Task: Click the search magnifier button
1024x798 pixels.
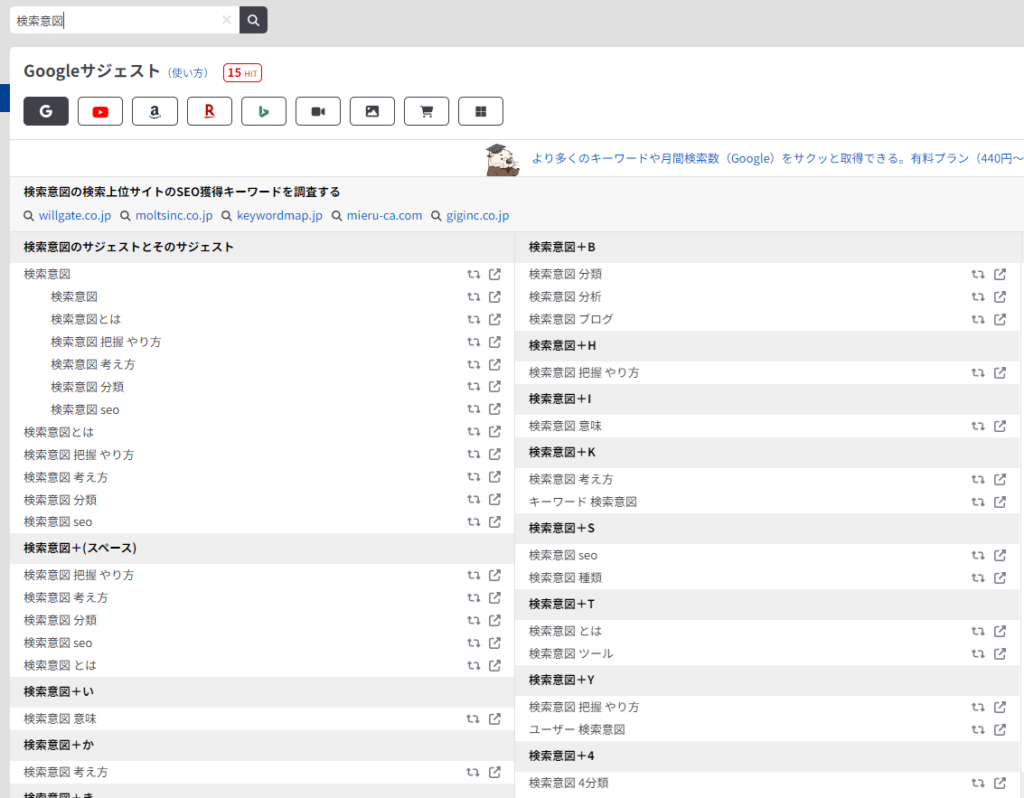Action: (x=253, y=20)
